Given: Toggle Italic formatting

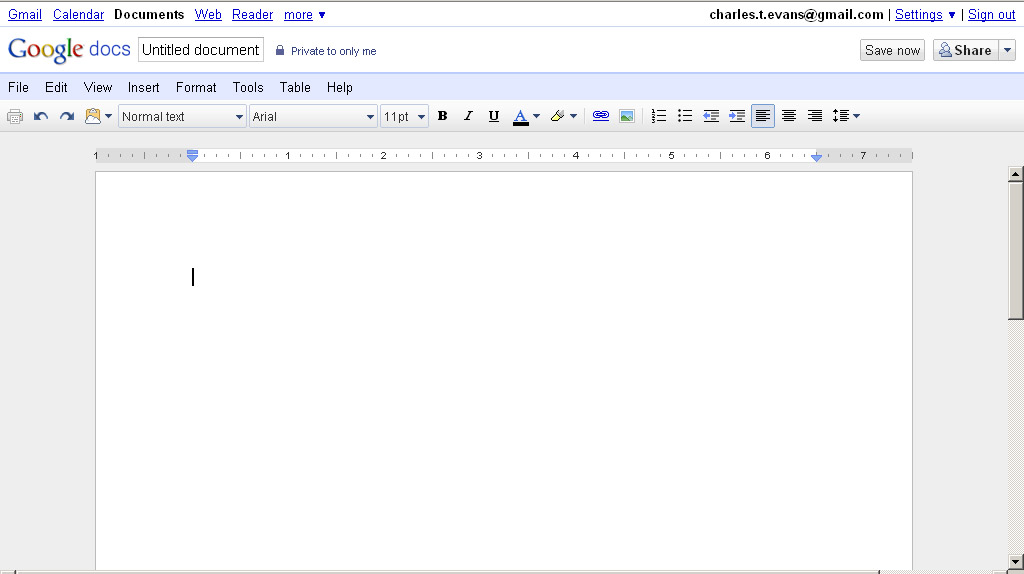Looking at the screenshot, I should (x=468, y=116).
